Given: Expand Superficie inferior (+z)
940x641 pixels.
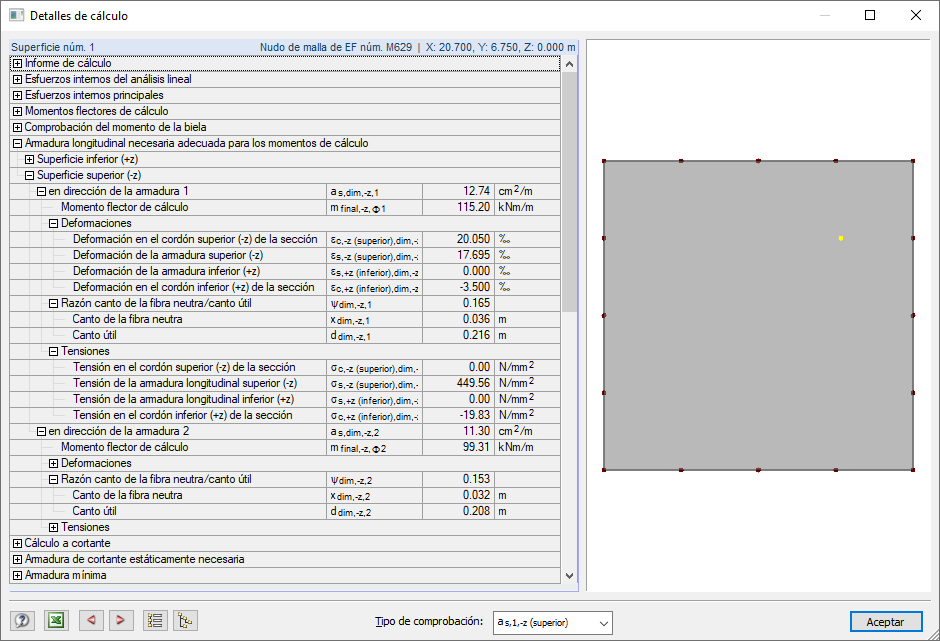Looking at the screenshot, I should pos(29,160).
